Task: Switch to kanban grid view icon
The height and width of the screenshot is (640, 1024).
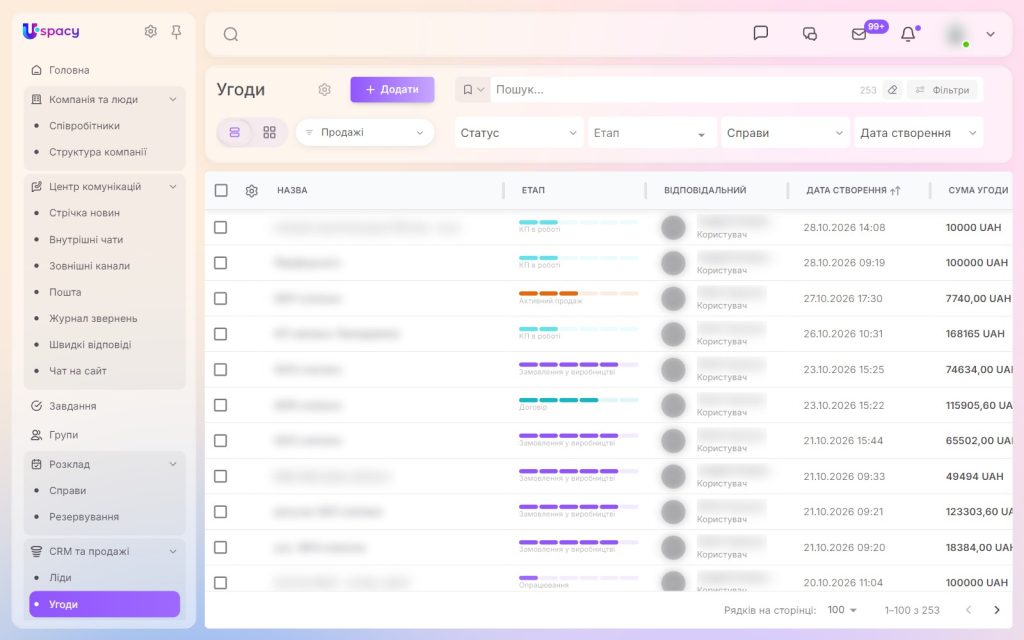Action: 269,133
